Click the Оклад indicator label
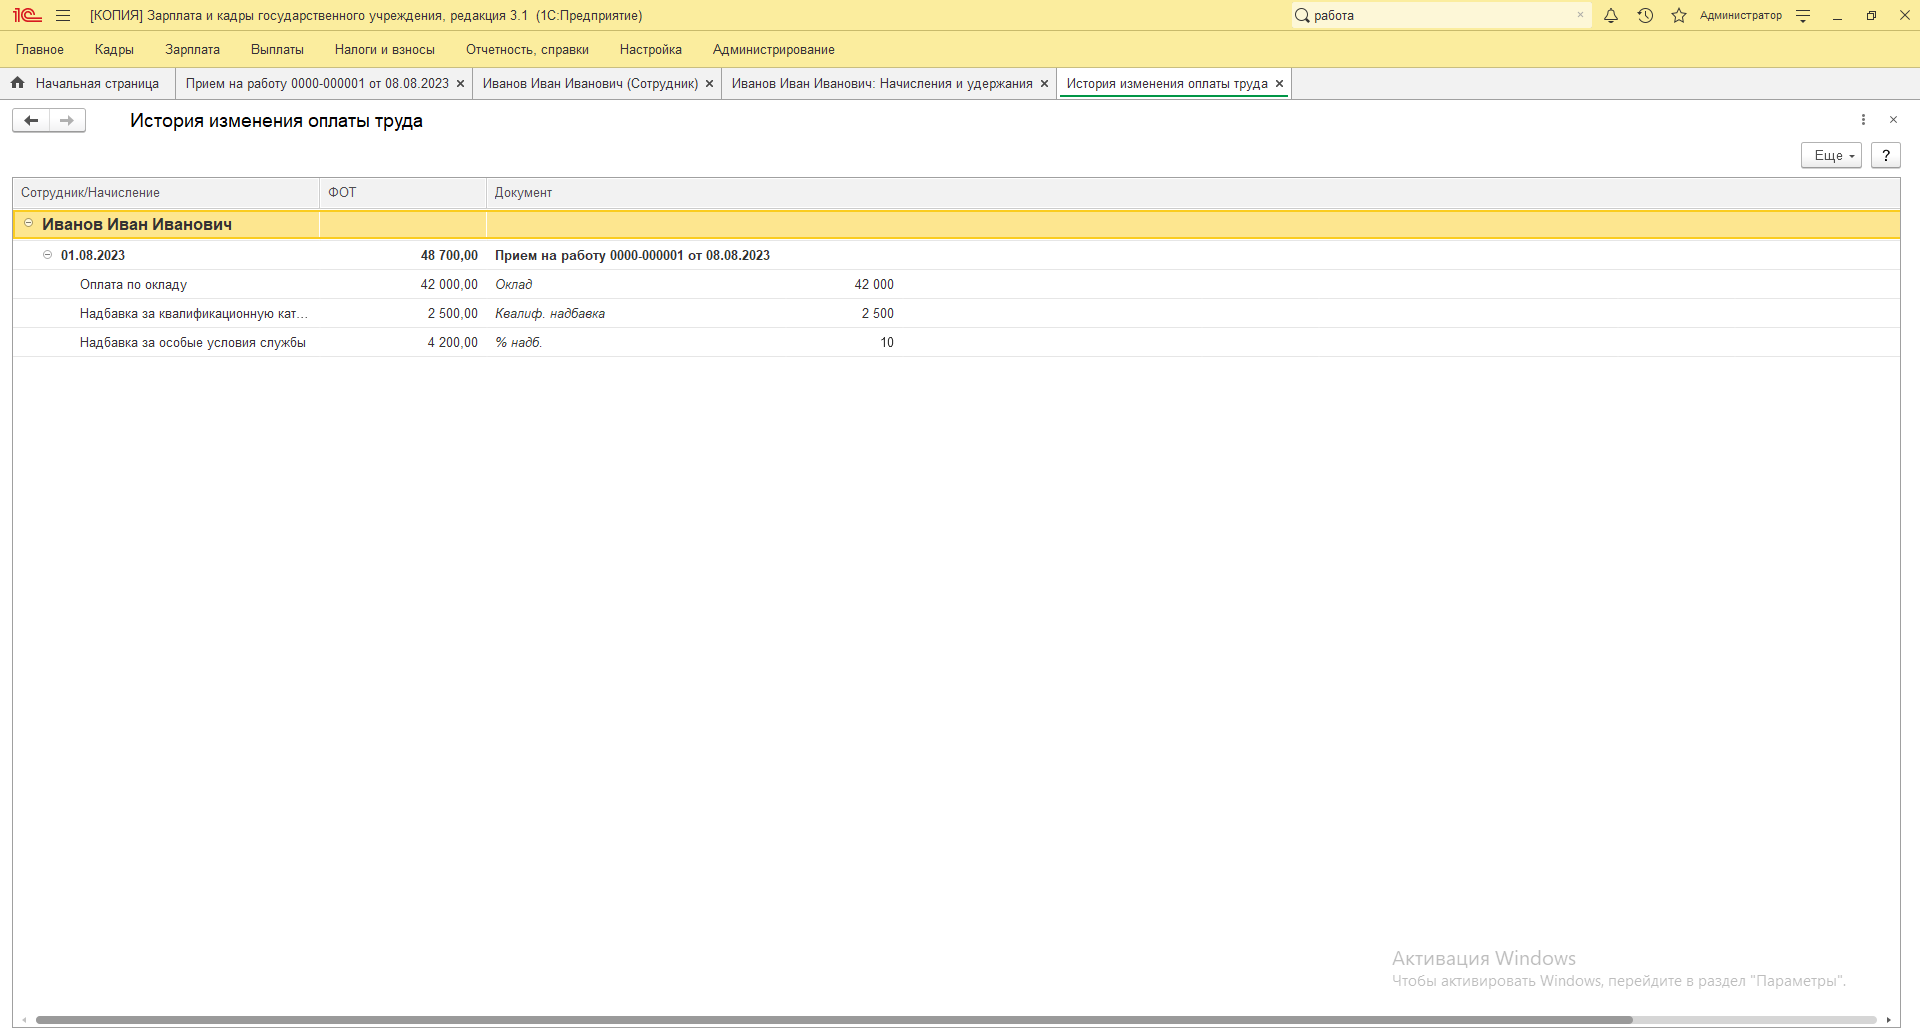This screenshot has height=1034, width=1920. coord(514,285)
